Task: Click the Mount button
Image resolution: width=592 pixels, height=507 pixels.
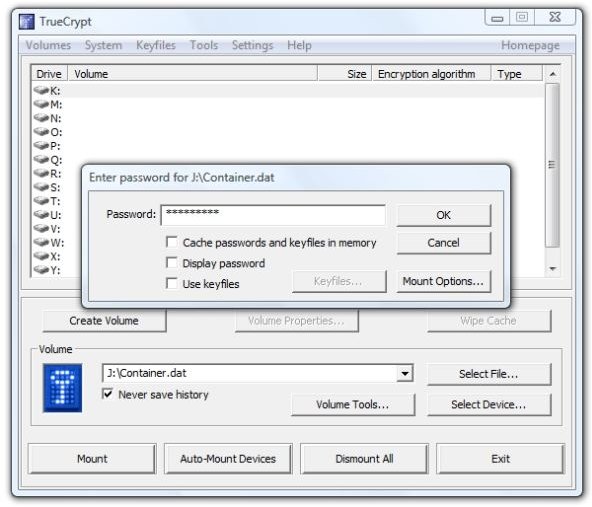Action: [x=92, y=459]
